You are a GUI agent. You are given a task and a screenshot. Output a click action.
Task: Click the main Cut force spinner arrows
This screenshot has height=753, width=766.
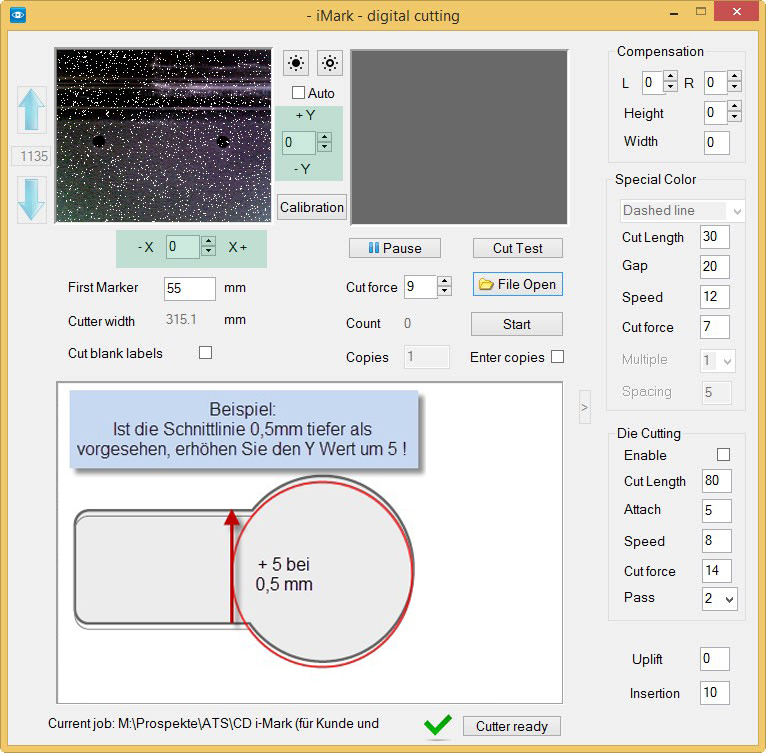click(x=445, y=286)
